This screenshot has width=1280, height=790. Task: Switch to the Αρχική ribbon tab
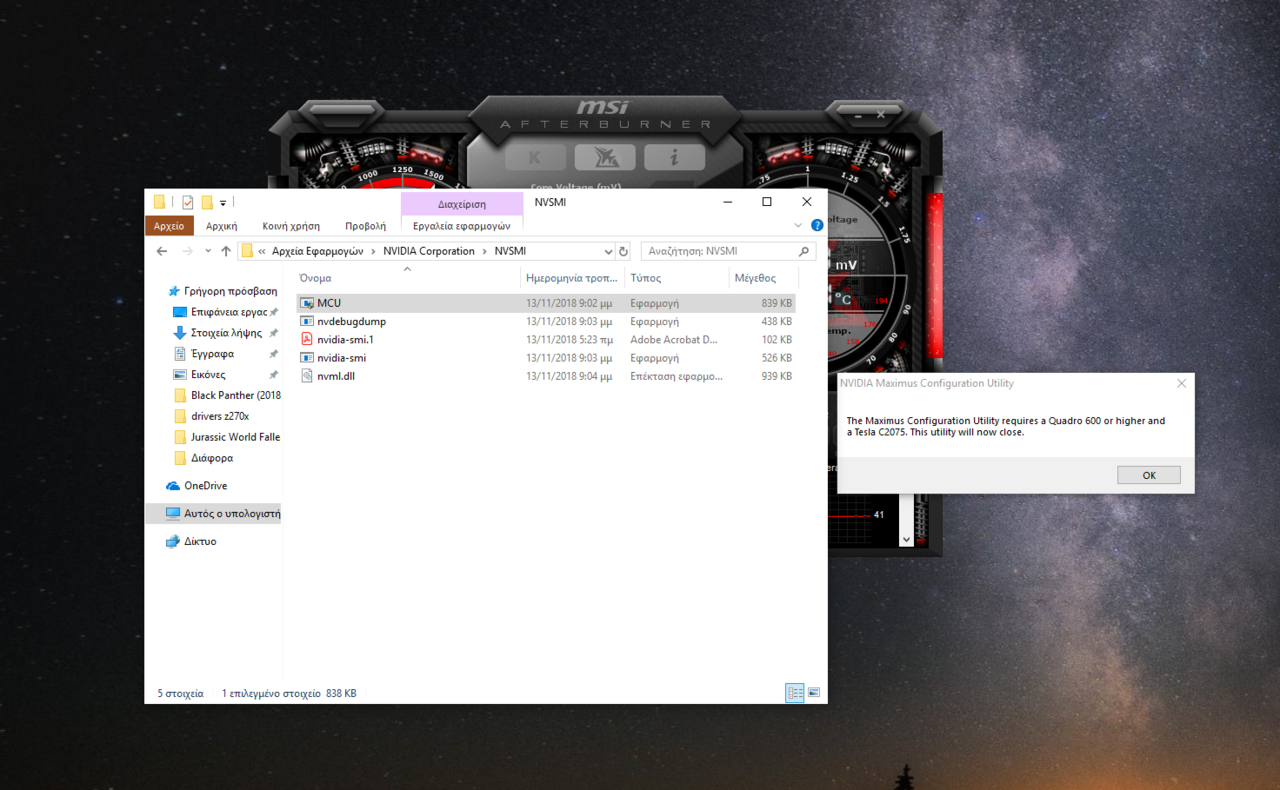tap(221, 226)
